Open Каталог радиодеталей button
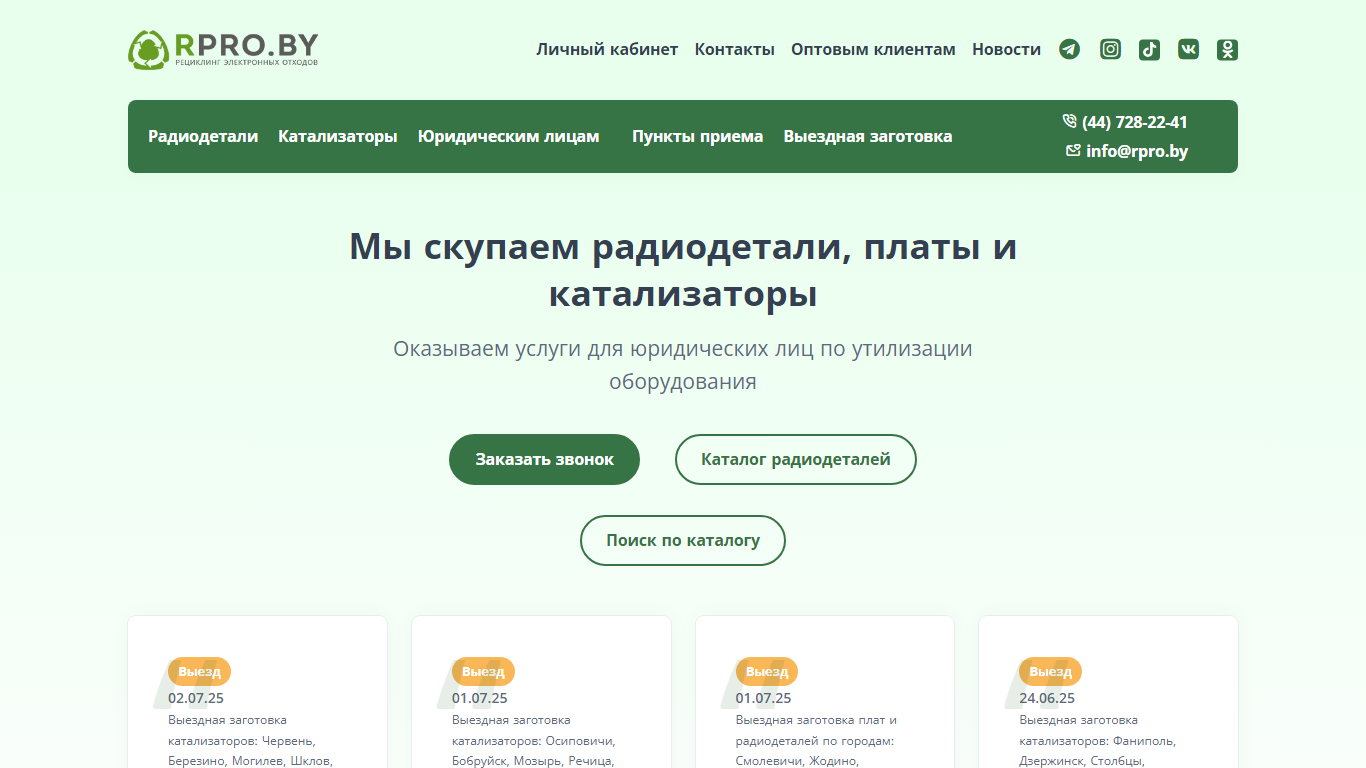Screen dimensions: 1366x768 (796, 459)
